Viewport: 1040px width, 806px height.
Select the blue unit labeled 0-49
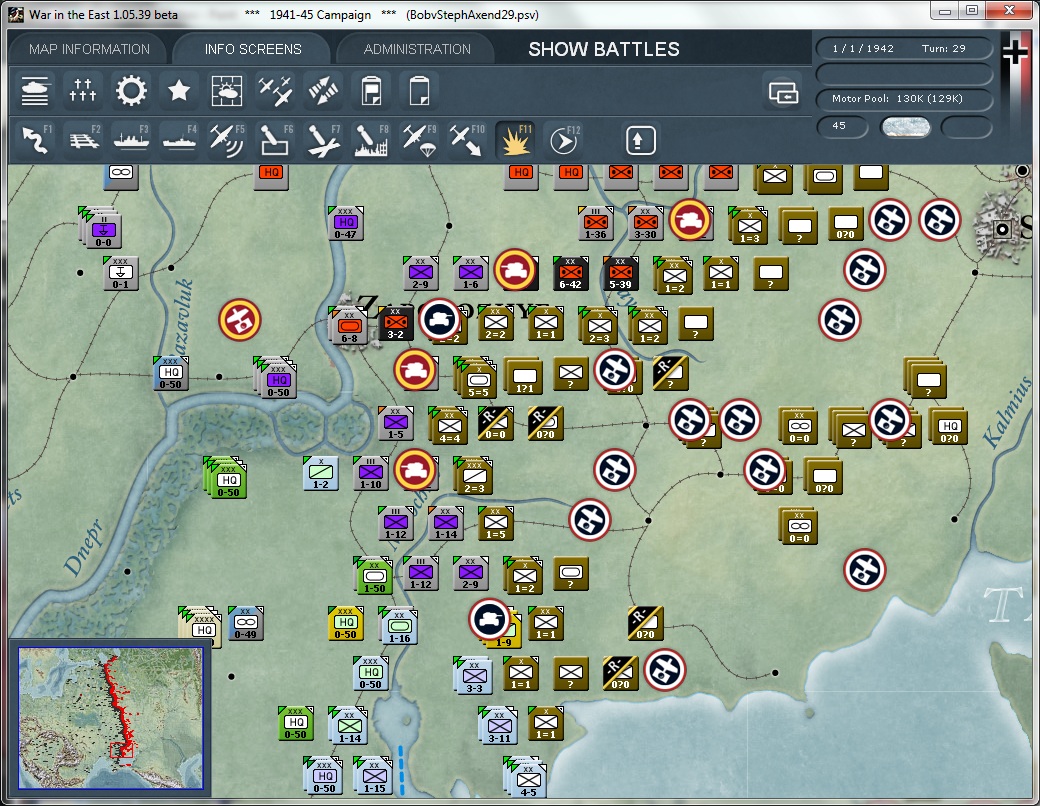click(245, 624)
